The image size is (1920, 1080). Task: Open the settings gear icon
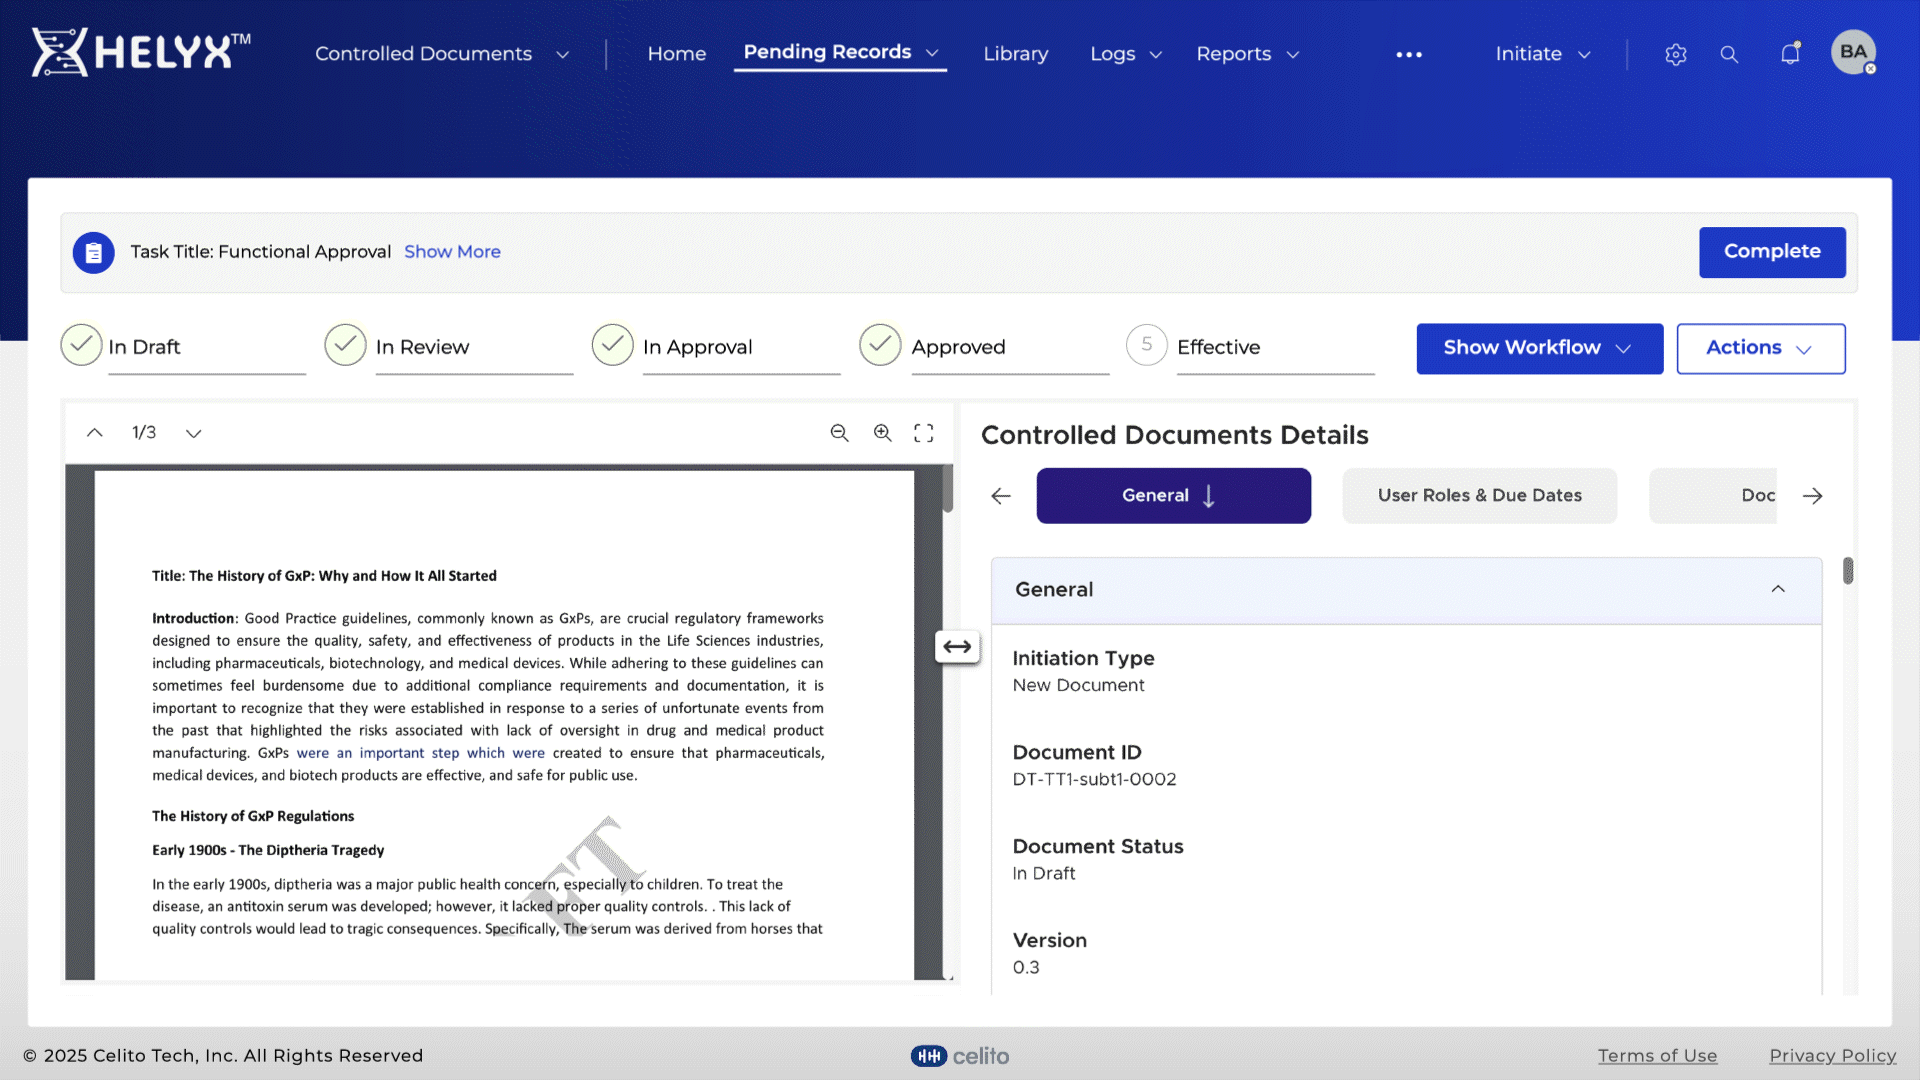click(x=1676, y=55)
